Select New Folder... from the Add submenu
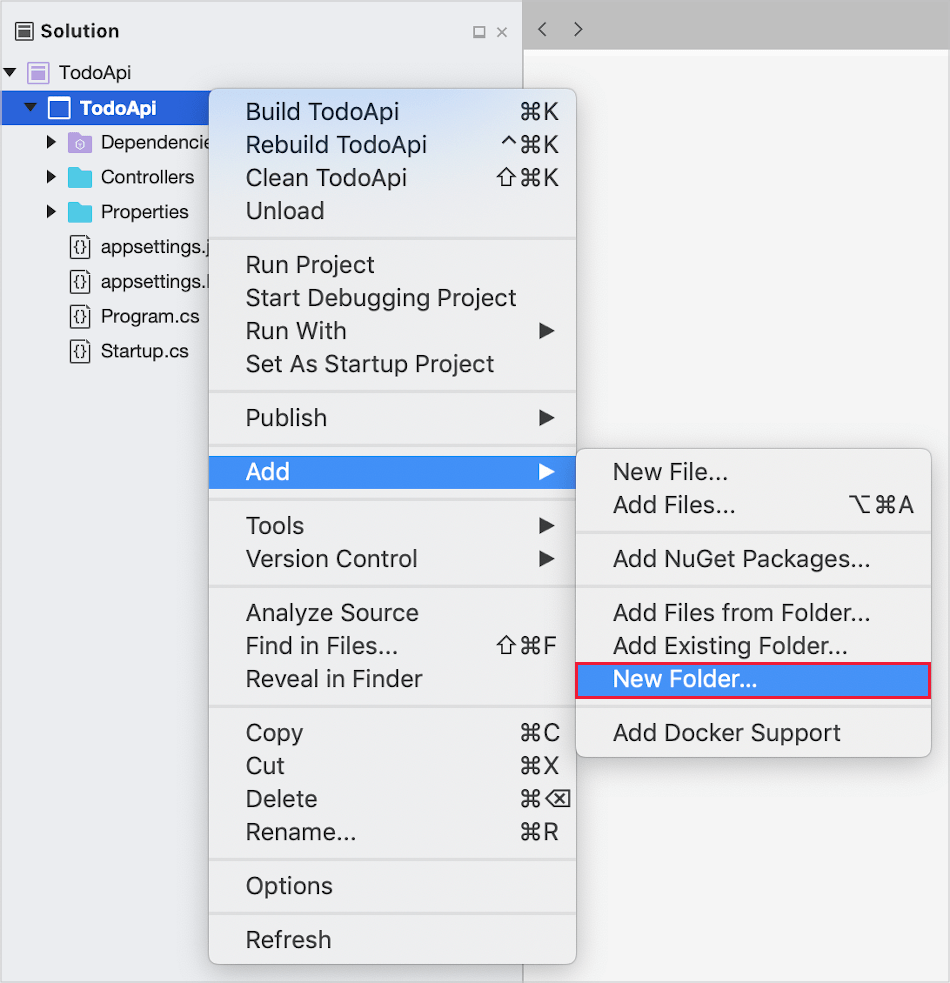 tap(685, 680)
